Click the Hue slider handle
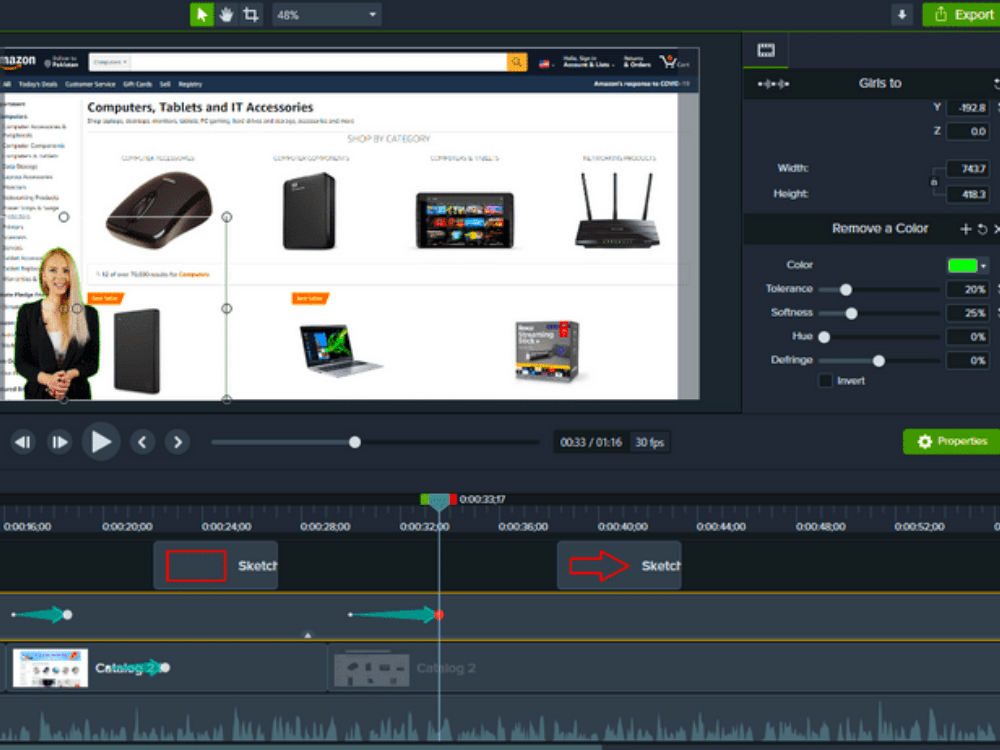 tap(824, 337)
